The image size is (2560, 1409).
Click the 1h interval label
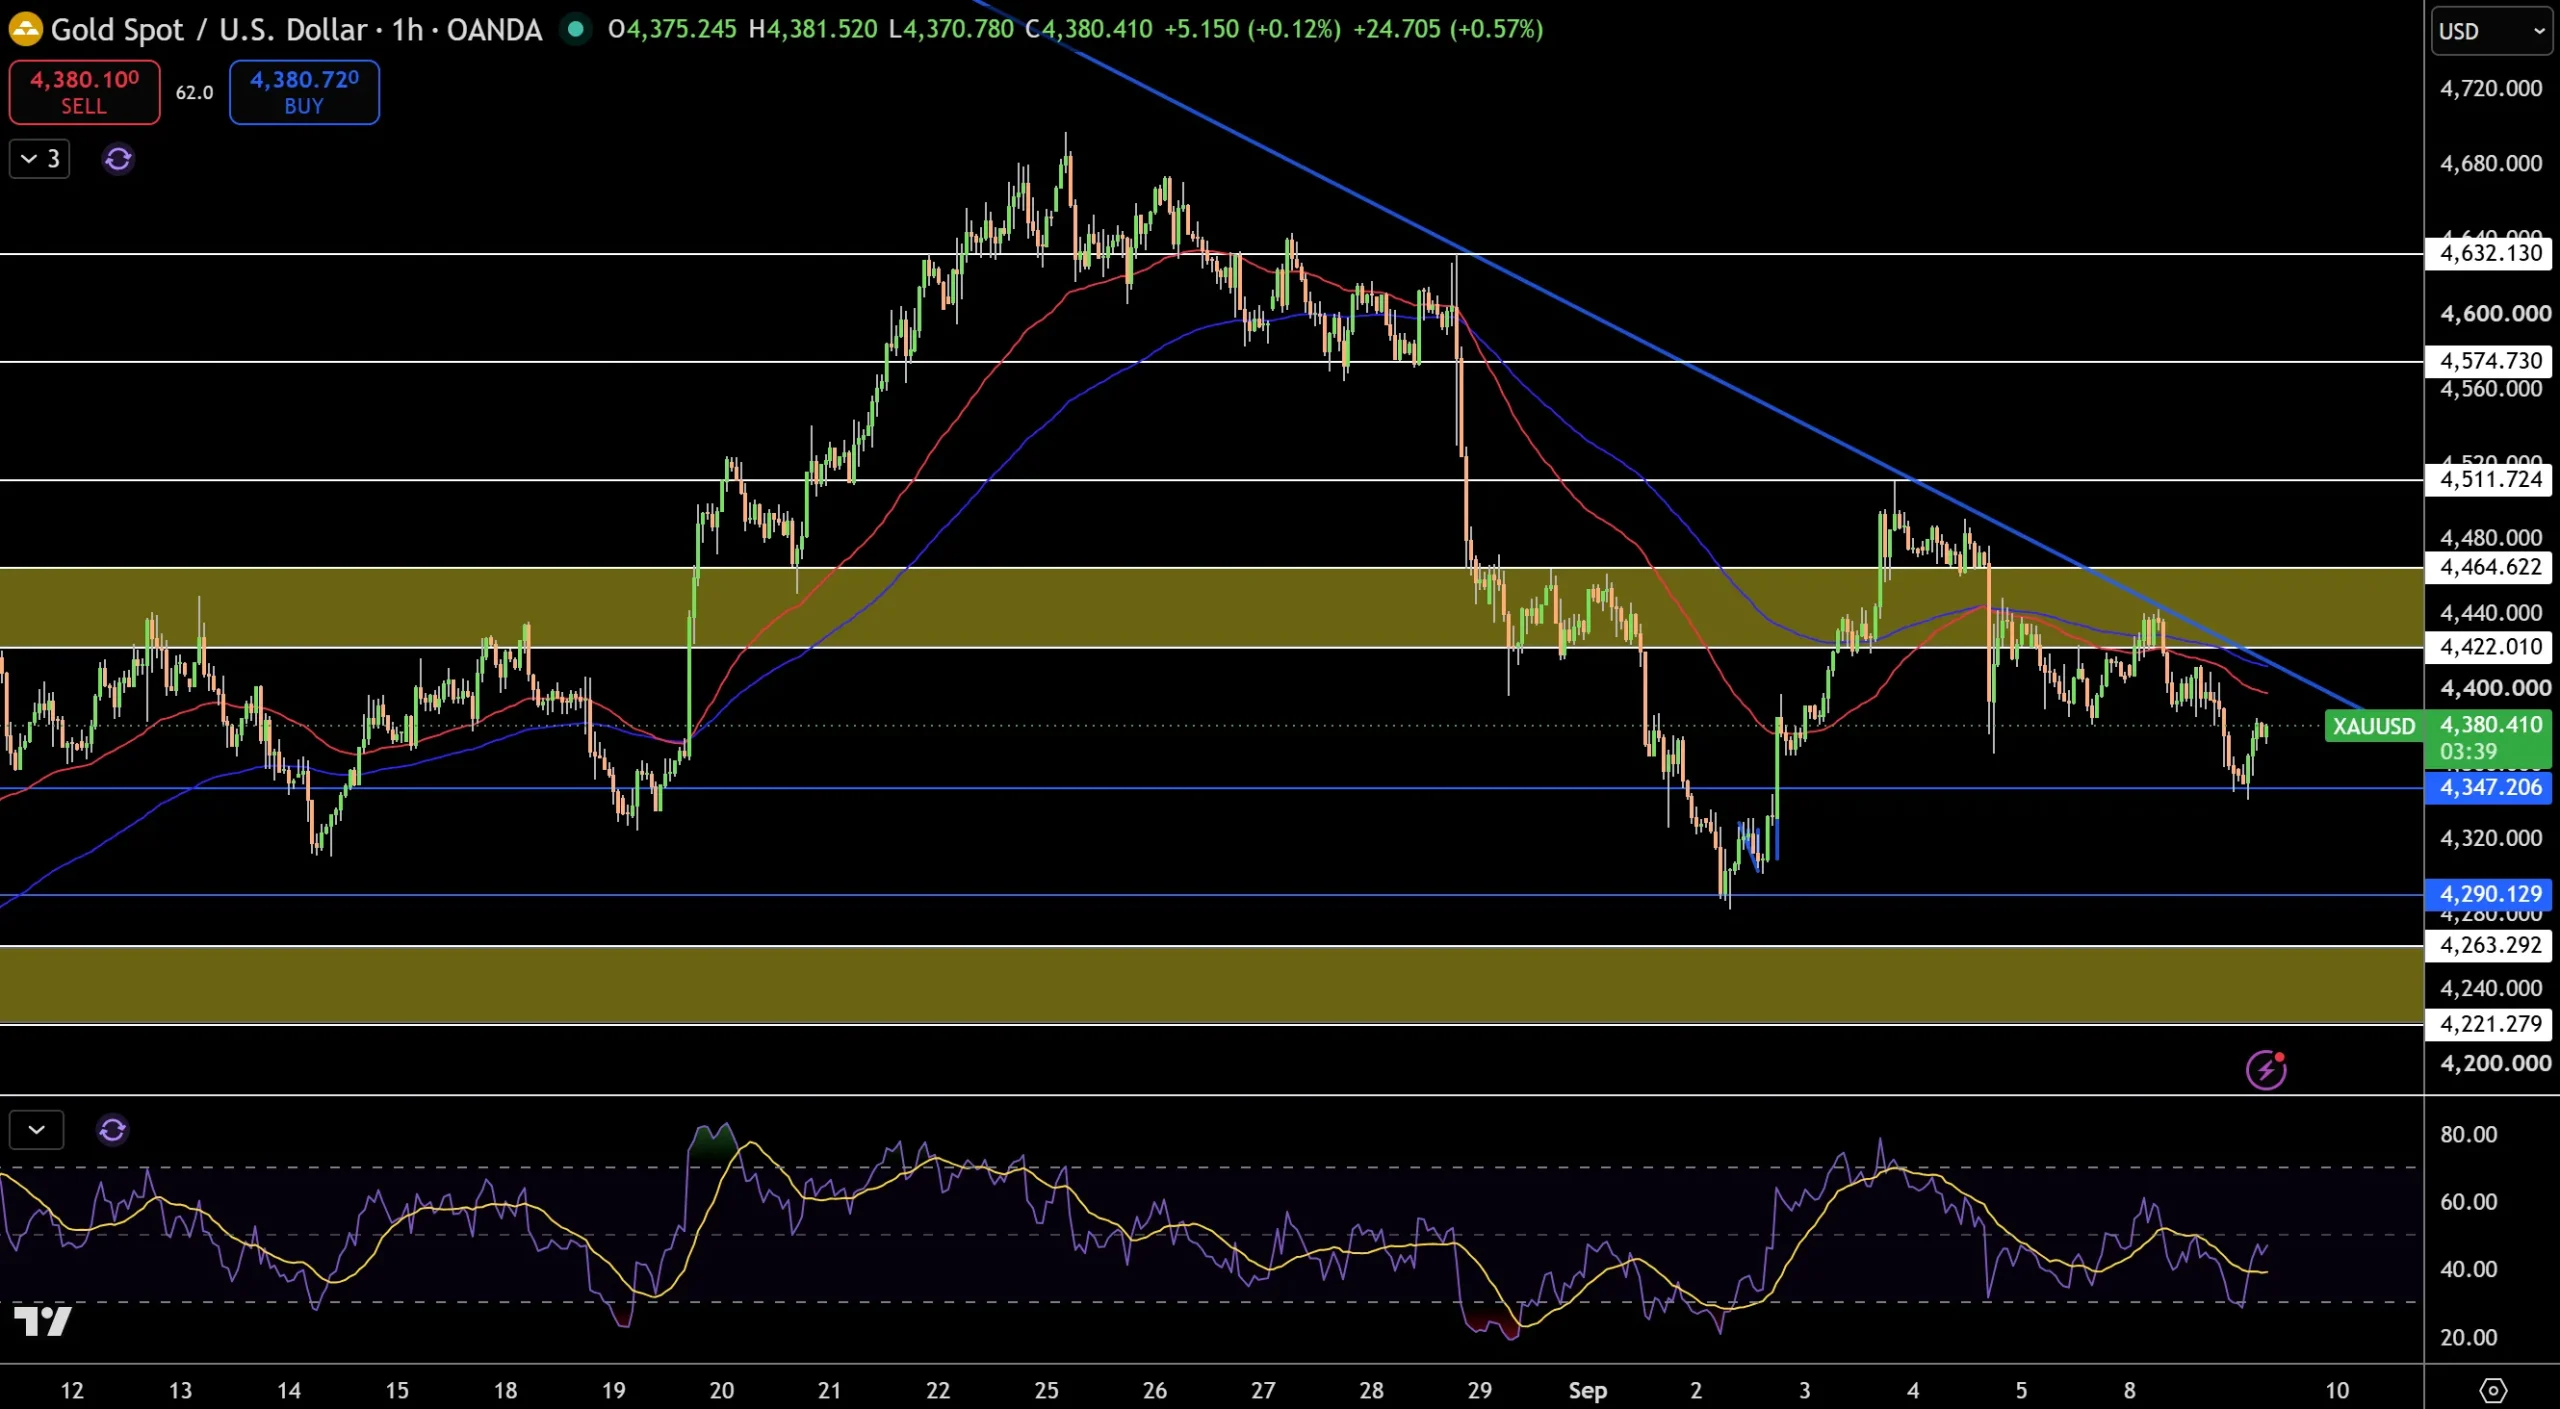pos(408,29)
